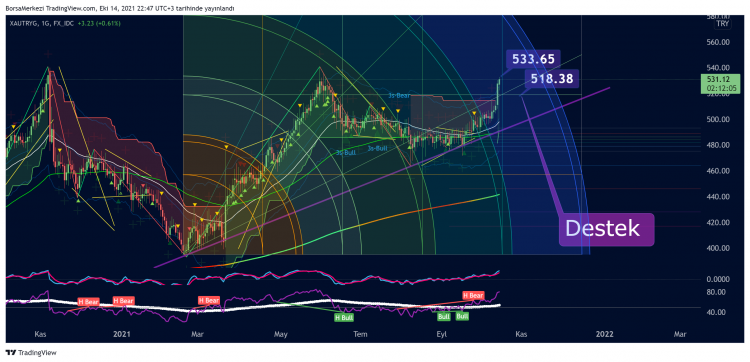Select the purple Destek annotation box
The width and height of the screenshot is (750, 362).
pyautogui.click(x=607, y=230)
